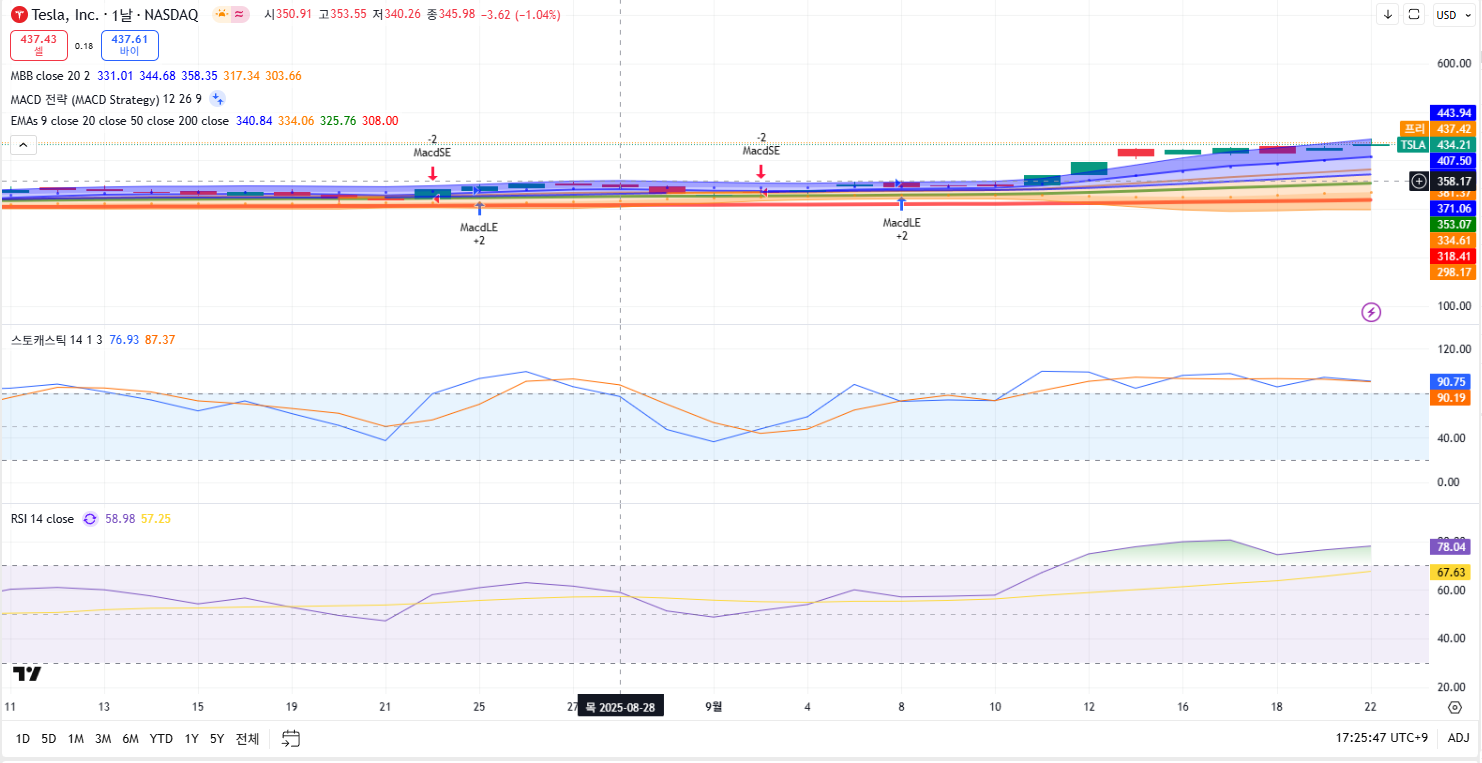The height and width of the screenshot is (763, 1482).
Task: Select the 5D time range
Action: click(x=48, y=739)
